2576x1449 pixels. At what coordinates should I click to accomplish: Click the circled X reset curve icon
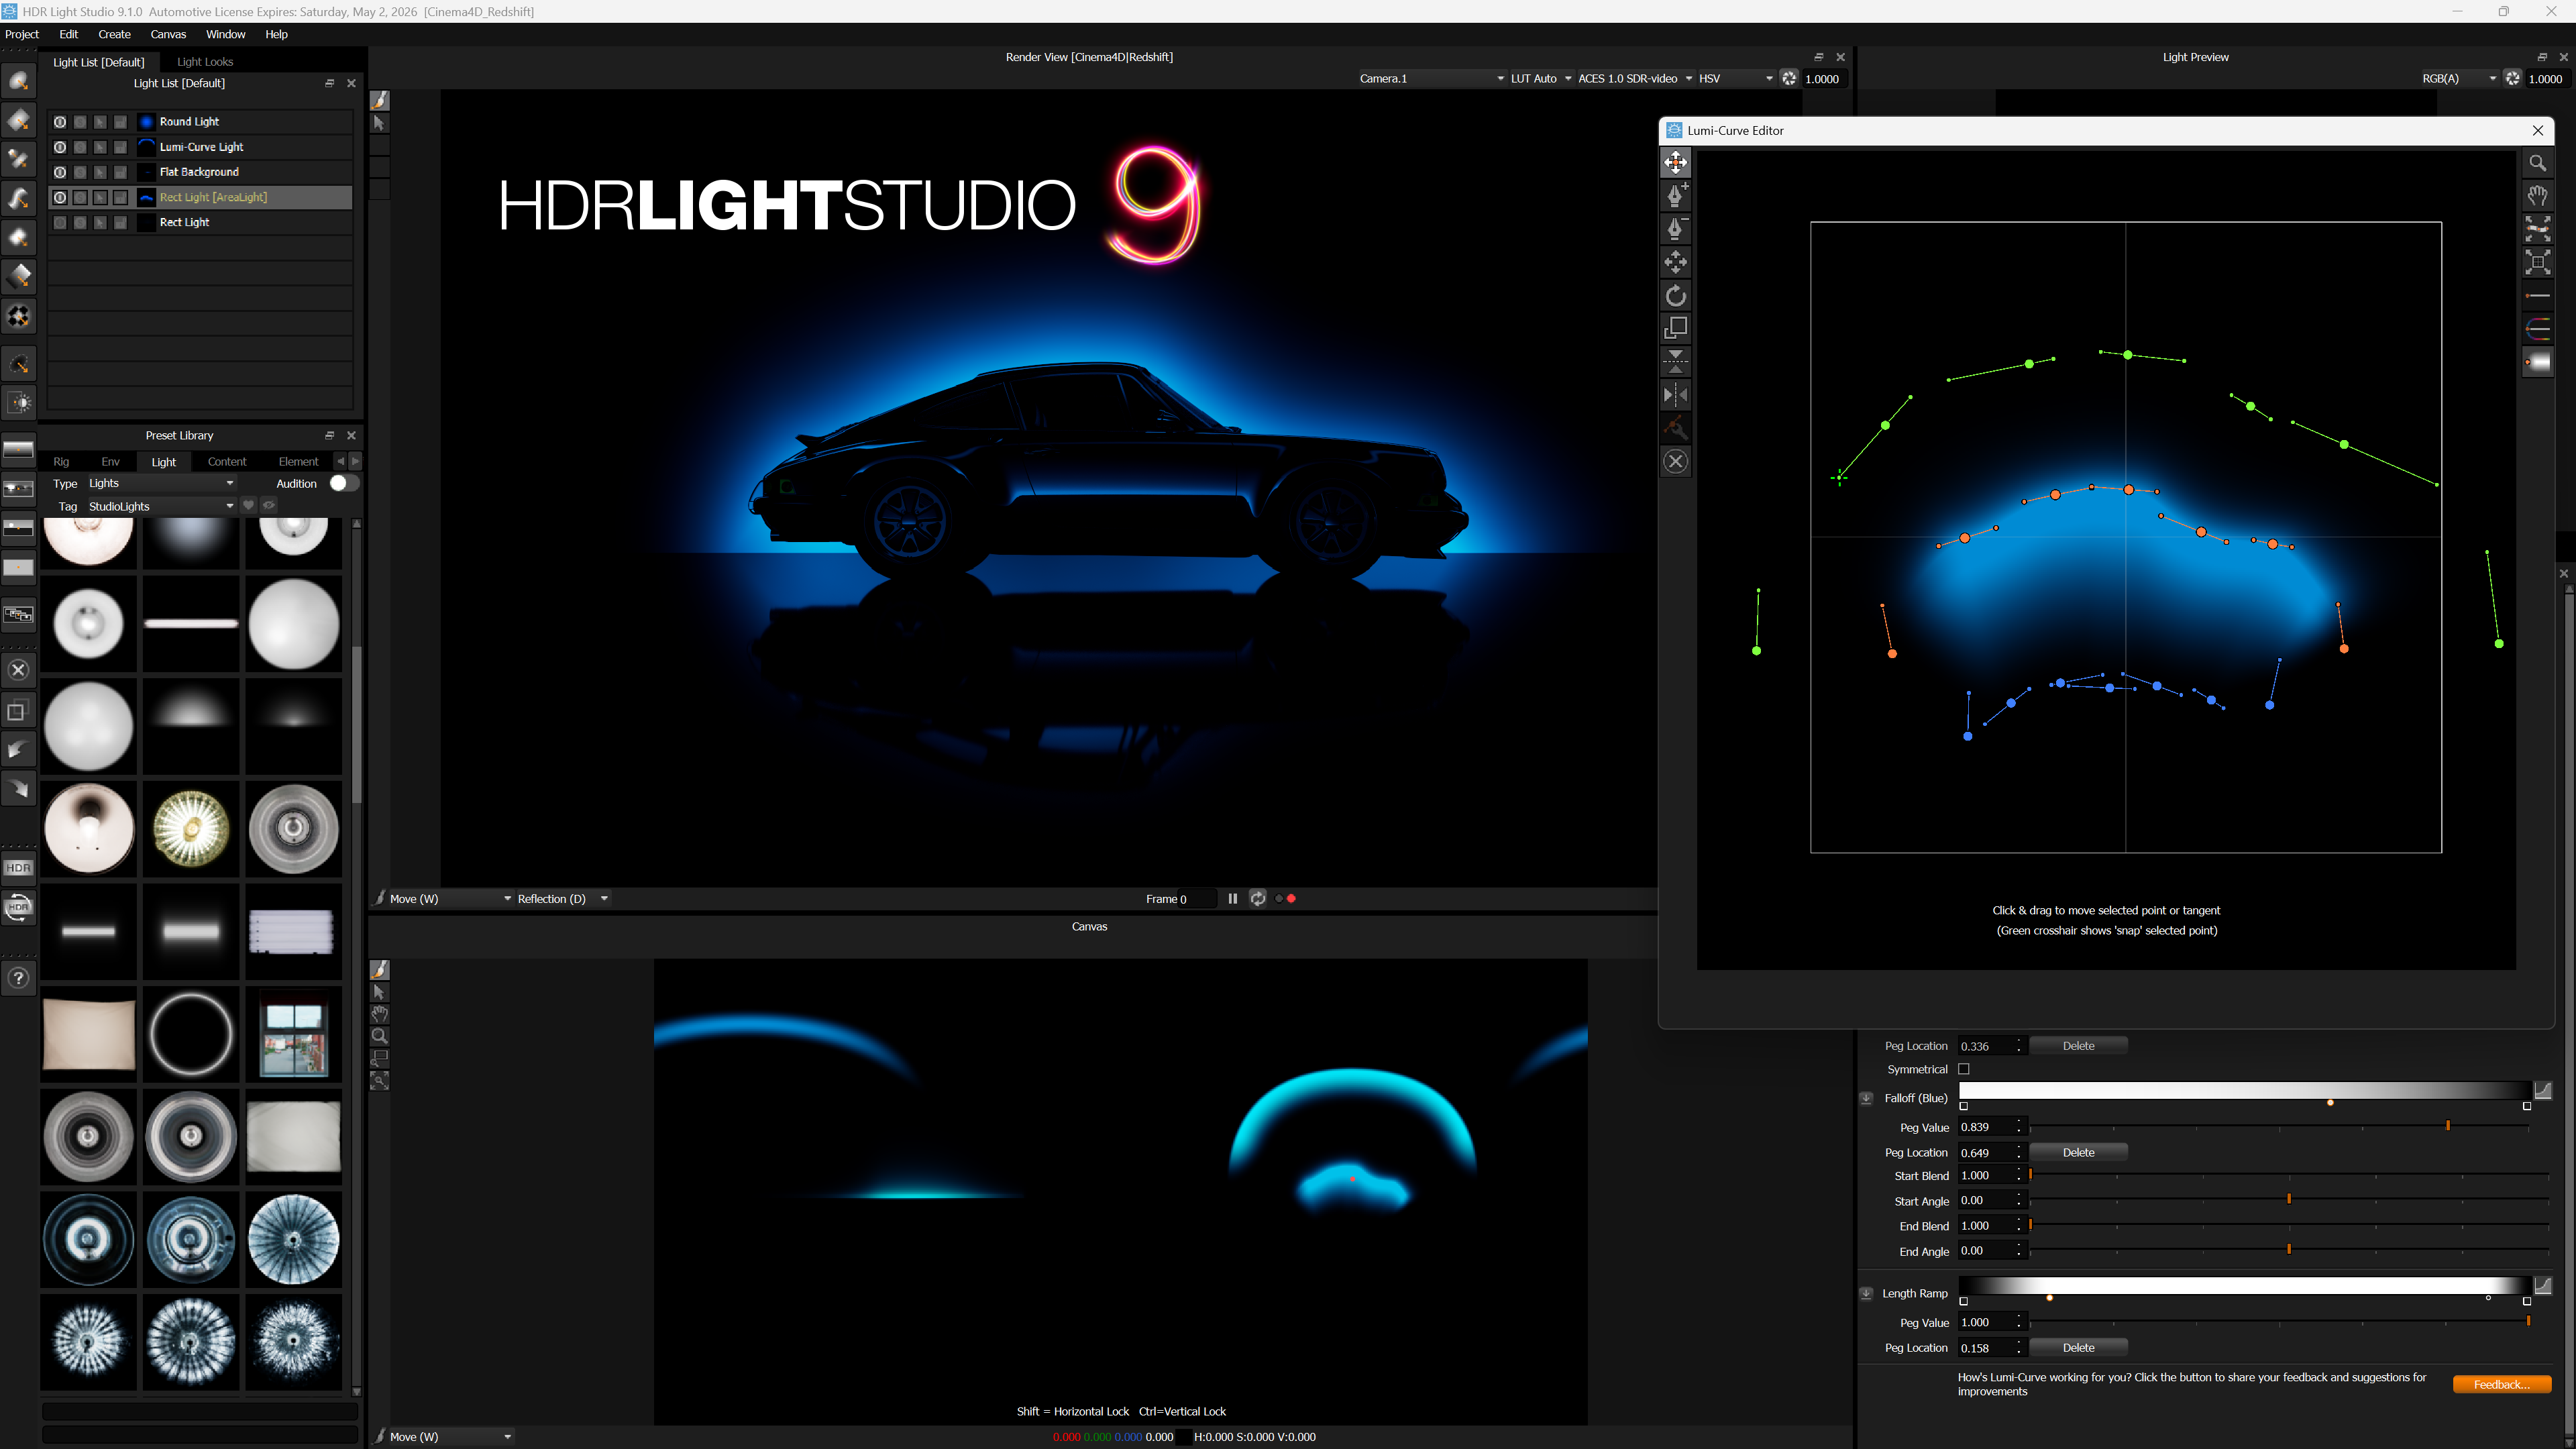(x=1675, y=461)
